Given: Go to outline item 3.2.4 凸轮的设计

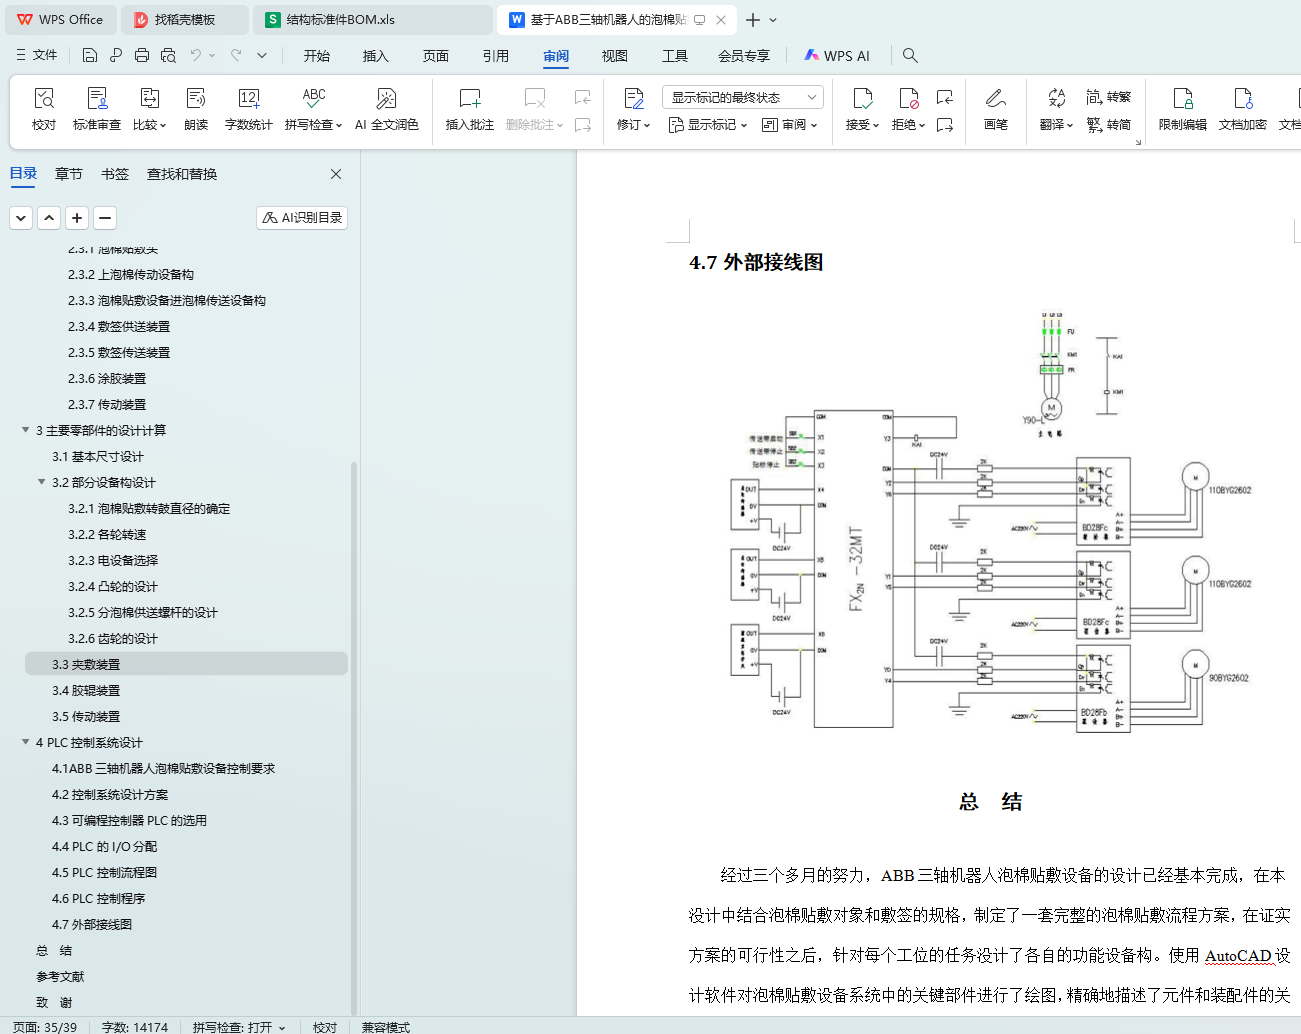Looking at the screenshot, I should (x=113, y=586).
